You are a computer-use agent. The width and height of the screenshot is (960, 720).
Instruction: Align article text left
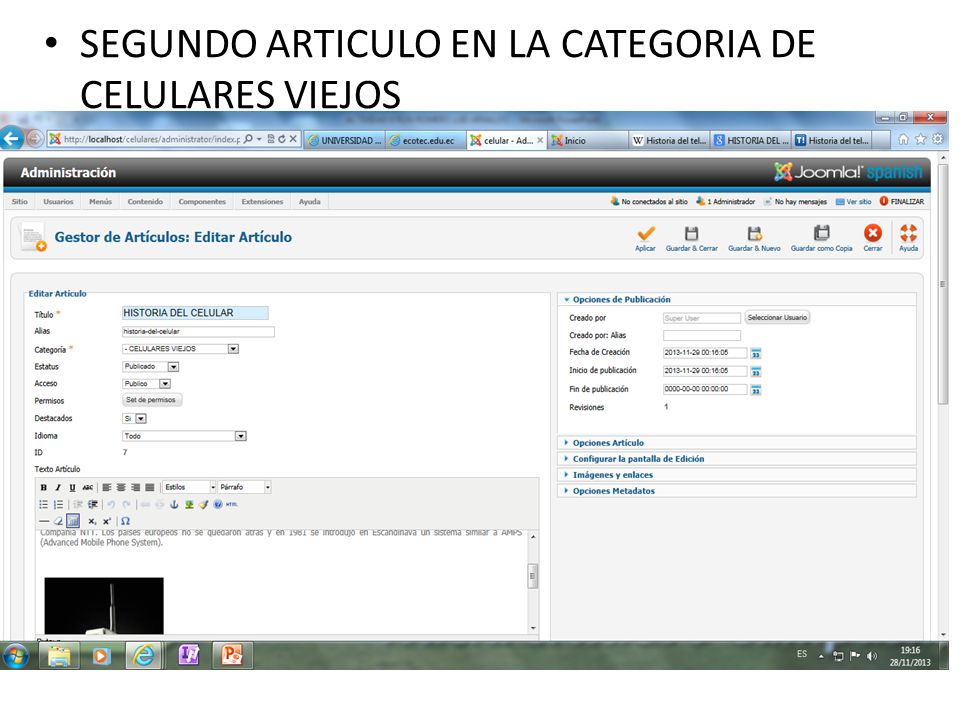tap(107, 487)
